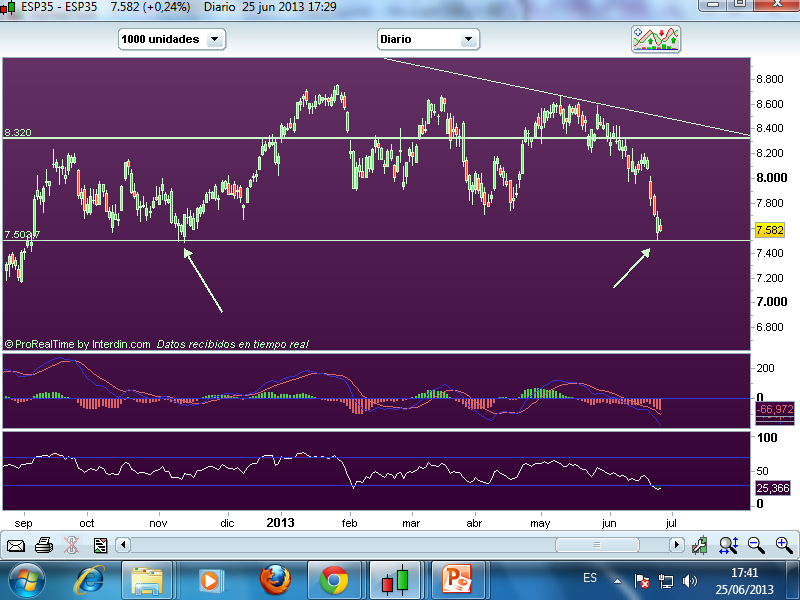
Task: Open the Windows Start menu
Action: 27,581
